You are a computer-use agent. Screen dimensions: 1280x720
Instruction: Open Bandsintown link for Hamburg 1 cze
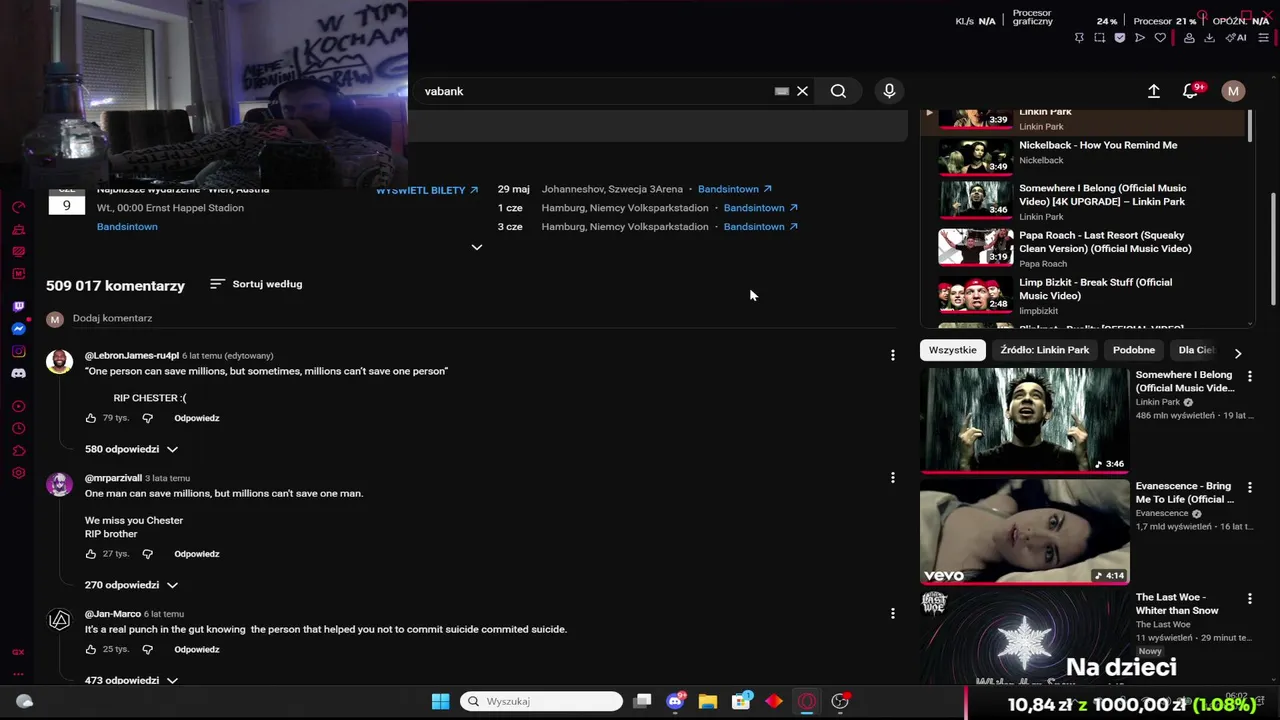click(761, 208)
